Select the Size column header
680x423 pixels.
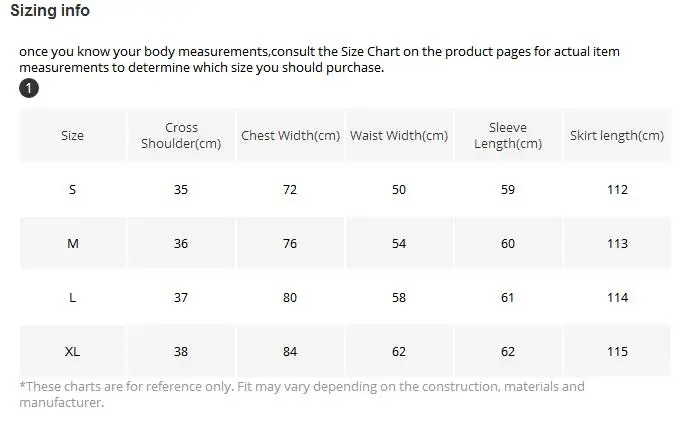coord(72,135)
